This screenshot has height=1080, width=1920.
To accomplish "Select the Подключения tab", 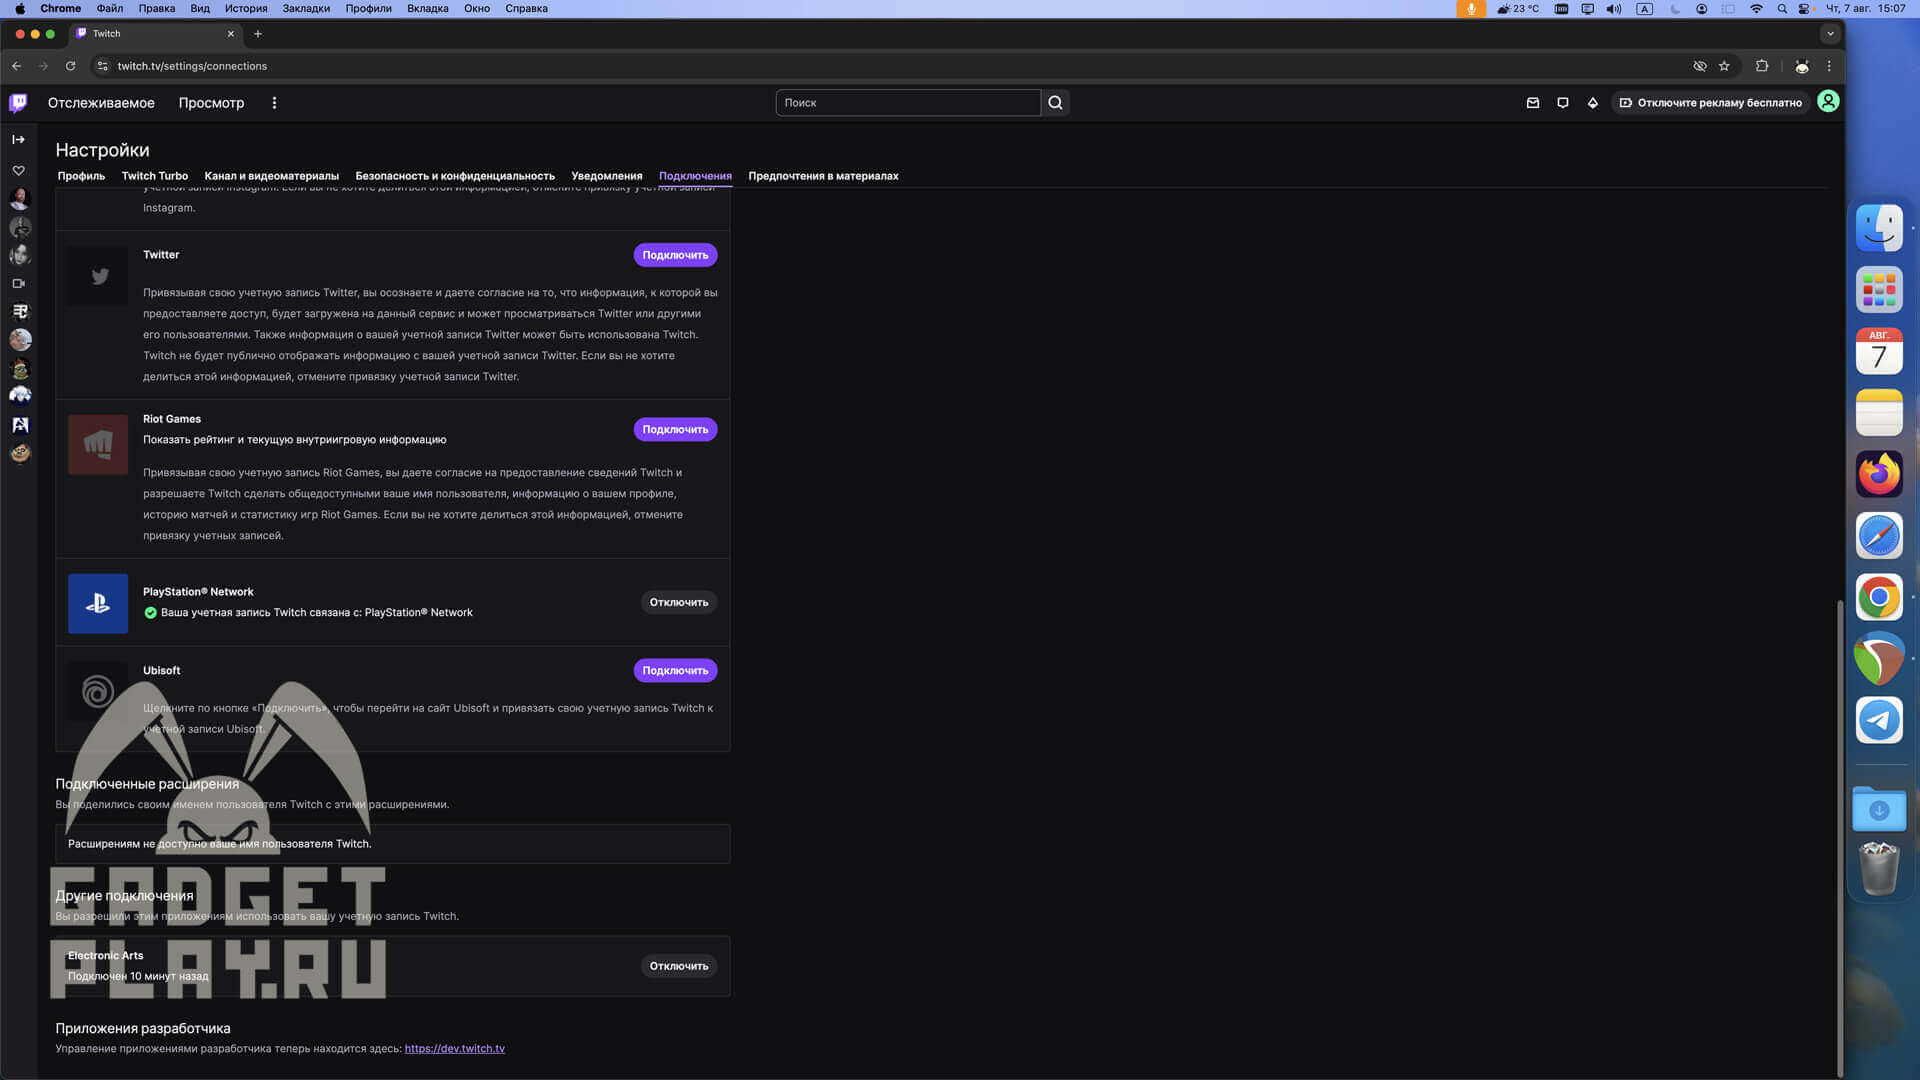I will (695, 176).
